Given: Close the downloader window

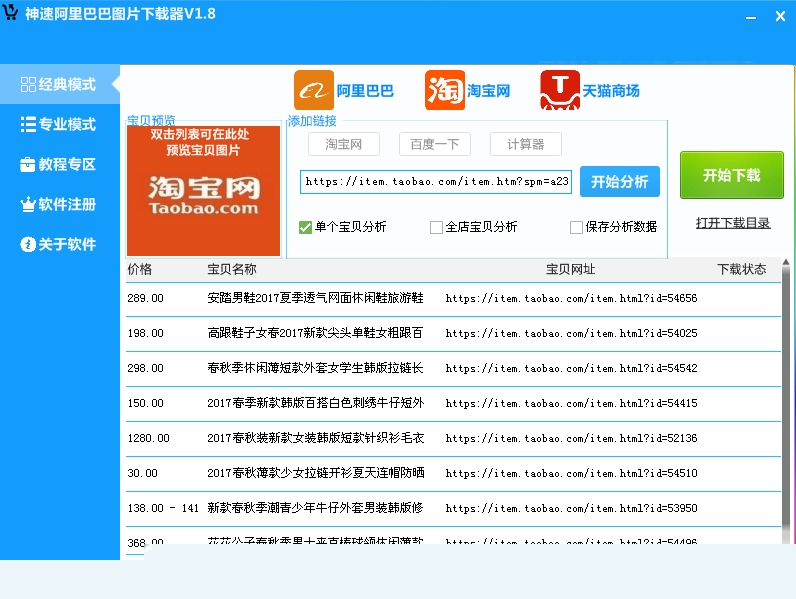Looking at the screenshot, I should pos(780,17).
